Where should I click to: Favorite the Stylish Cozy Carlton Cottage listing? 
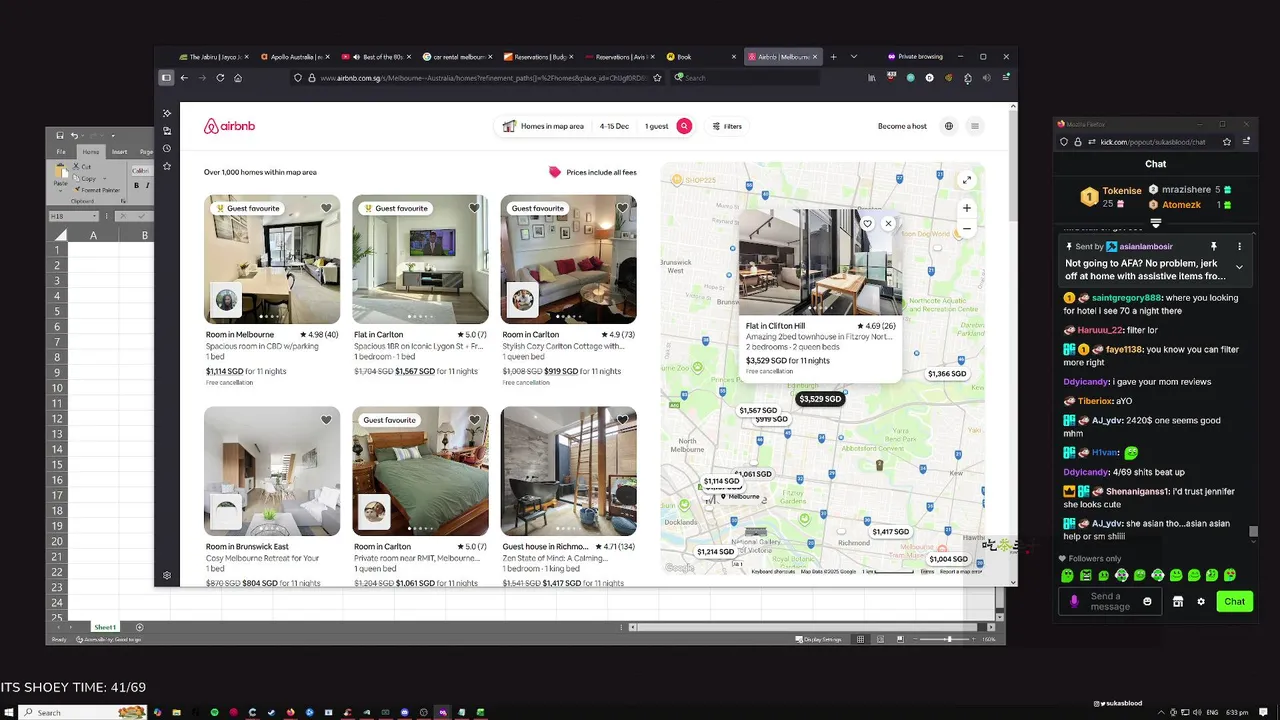click(x=622, y=208)
